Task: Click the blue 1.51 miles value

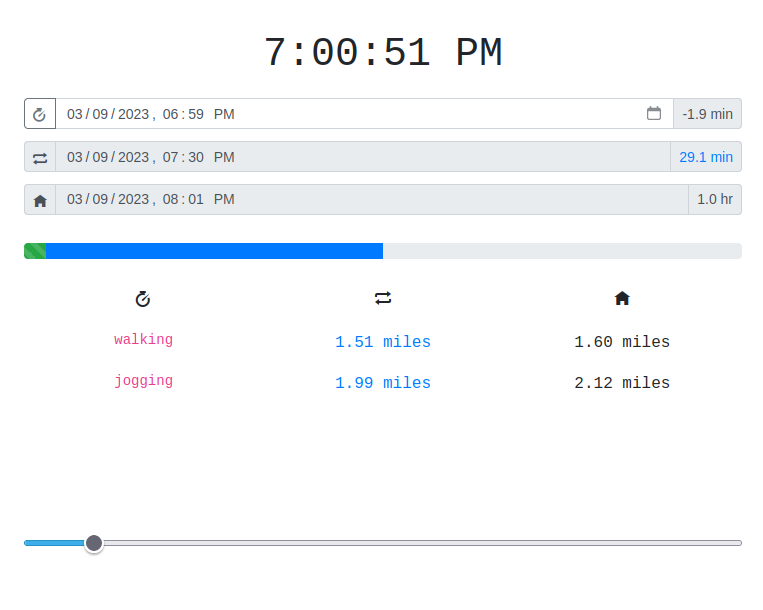Action: (383, 342)
